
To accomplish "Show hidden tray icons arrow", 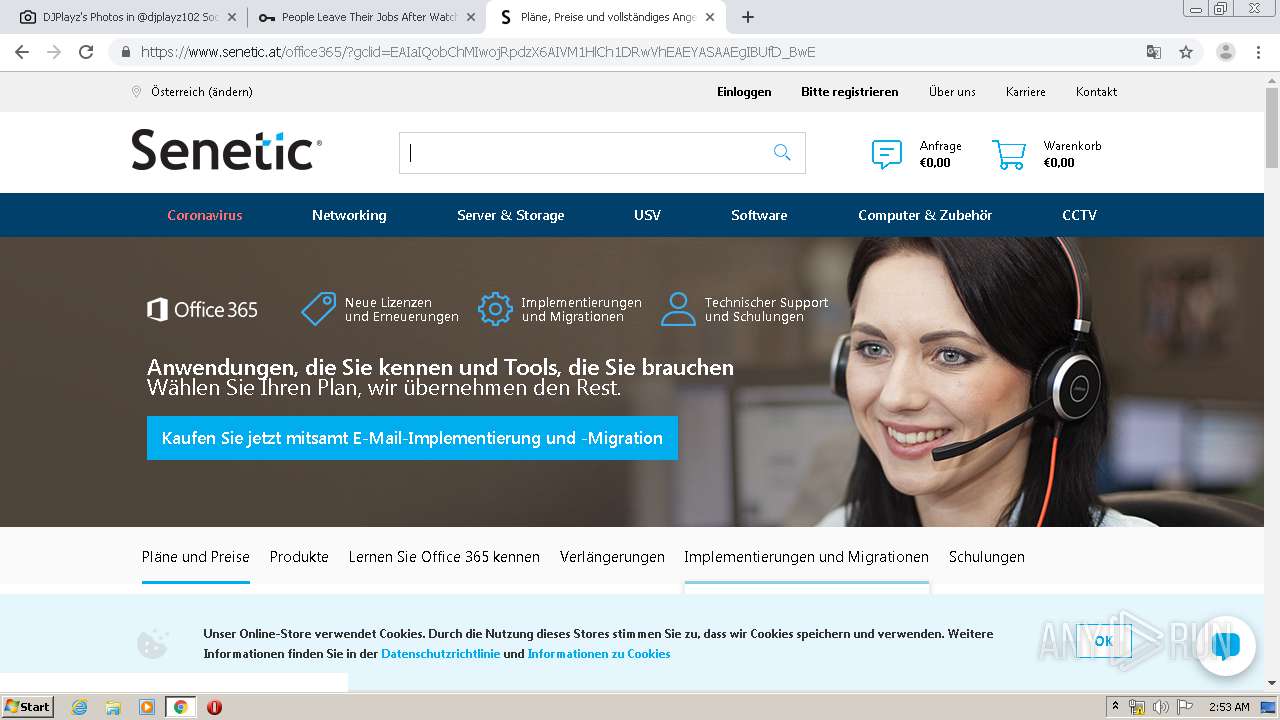I will 1116,707.
